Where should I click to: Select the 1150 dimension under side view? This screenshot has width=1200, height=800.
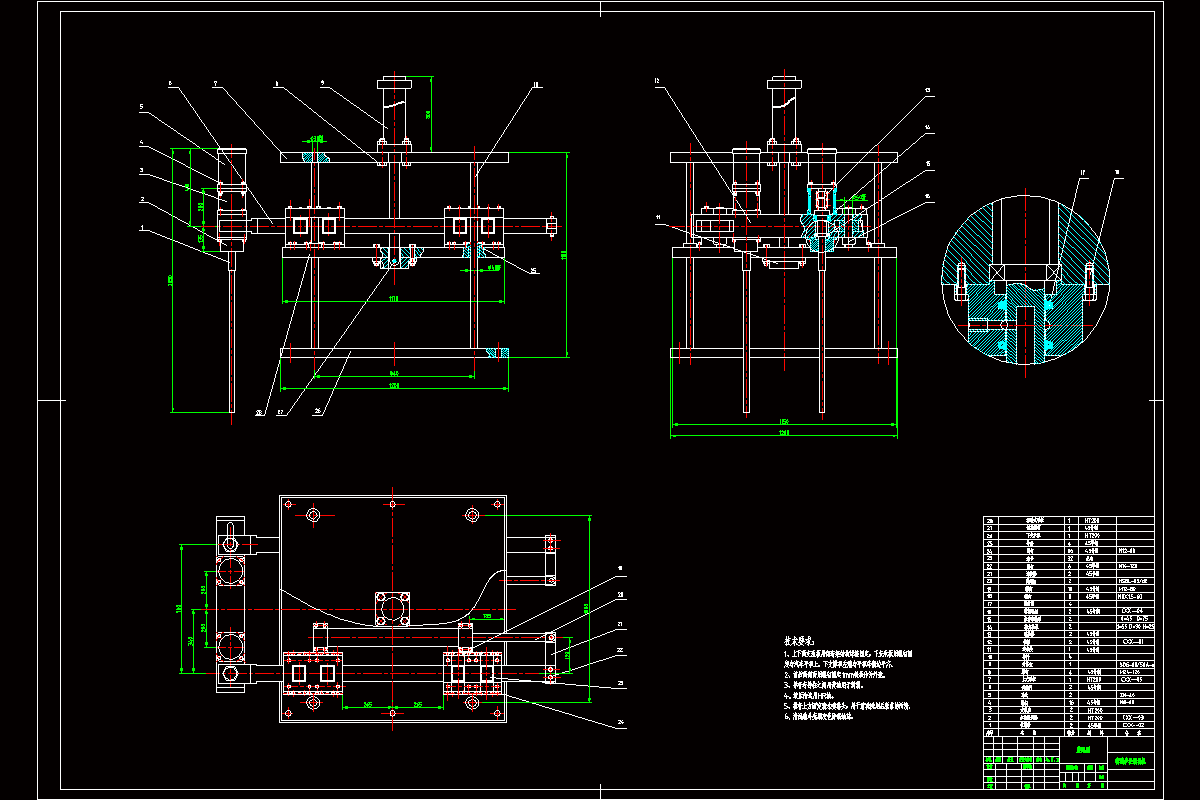[x=783, y=422]
